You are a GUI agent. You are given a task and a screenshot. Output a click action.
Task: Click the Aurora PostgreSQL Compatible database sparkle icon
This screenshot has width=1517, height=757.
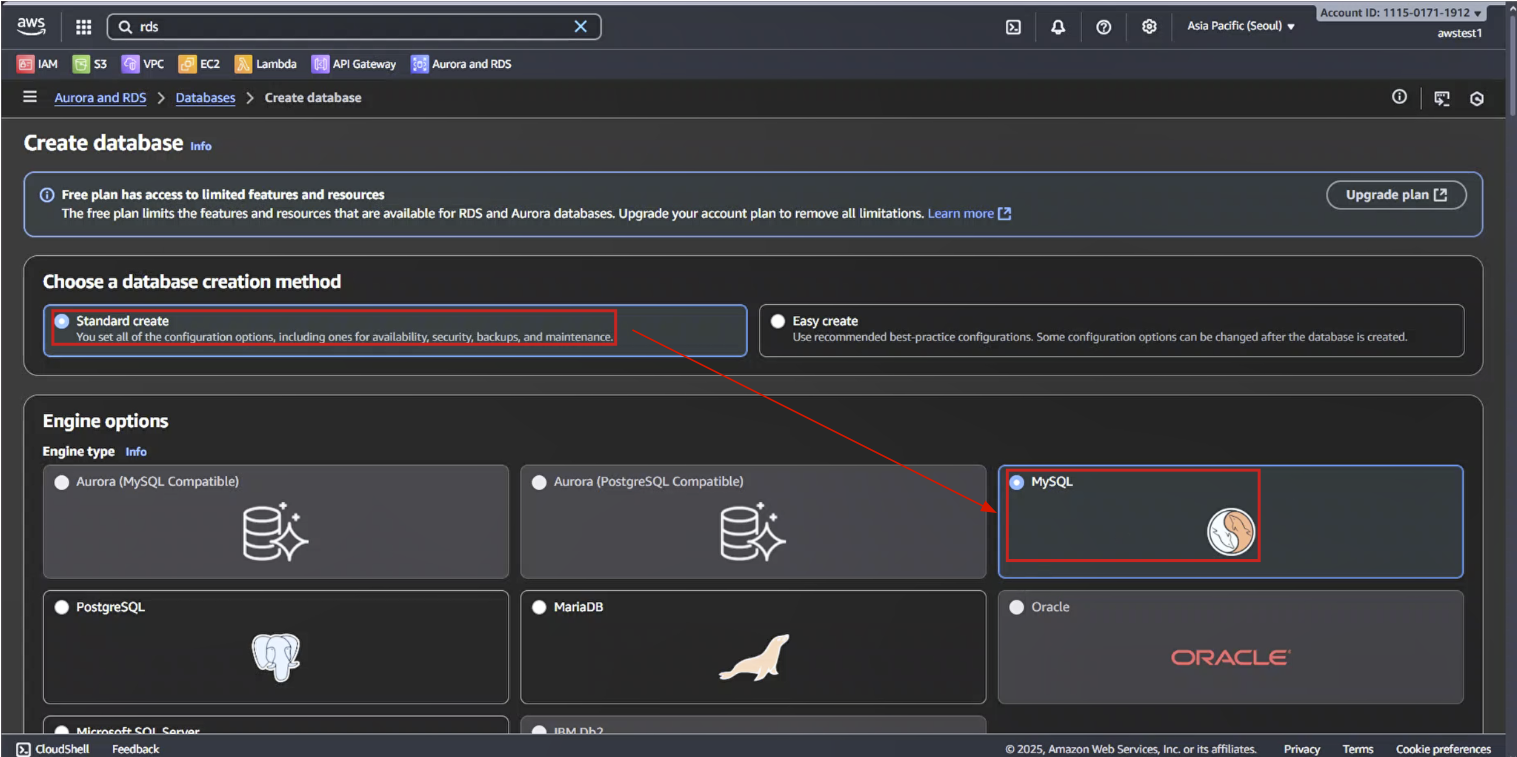[753, 531]
